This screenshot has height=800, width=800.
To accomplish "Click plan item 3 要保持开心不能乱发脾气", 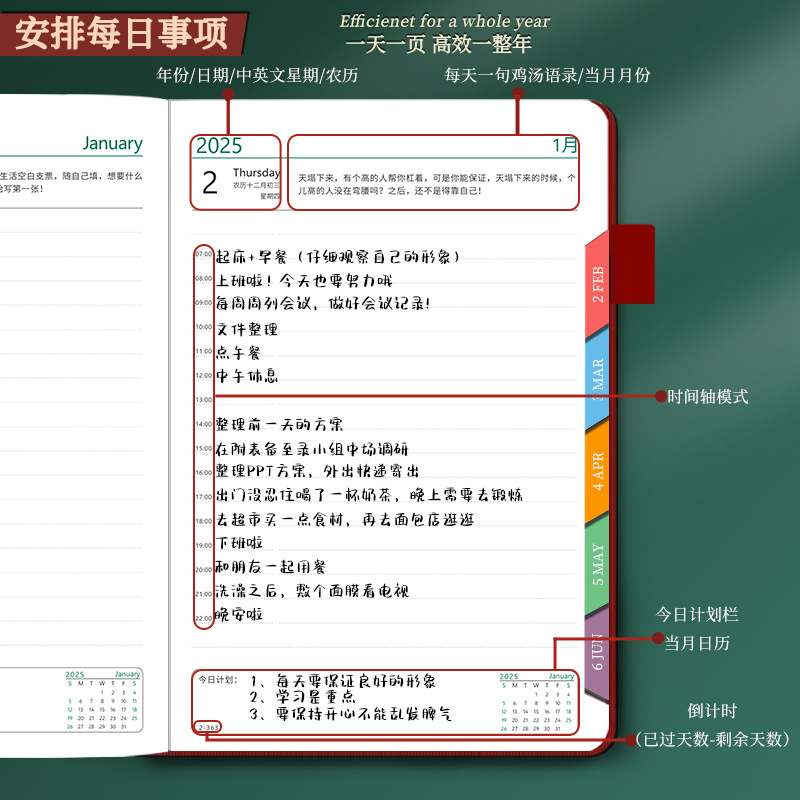I will (351, 713).
